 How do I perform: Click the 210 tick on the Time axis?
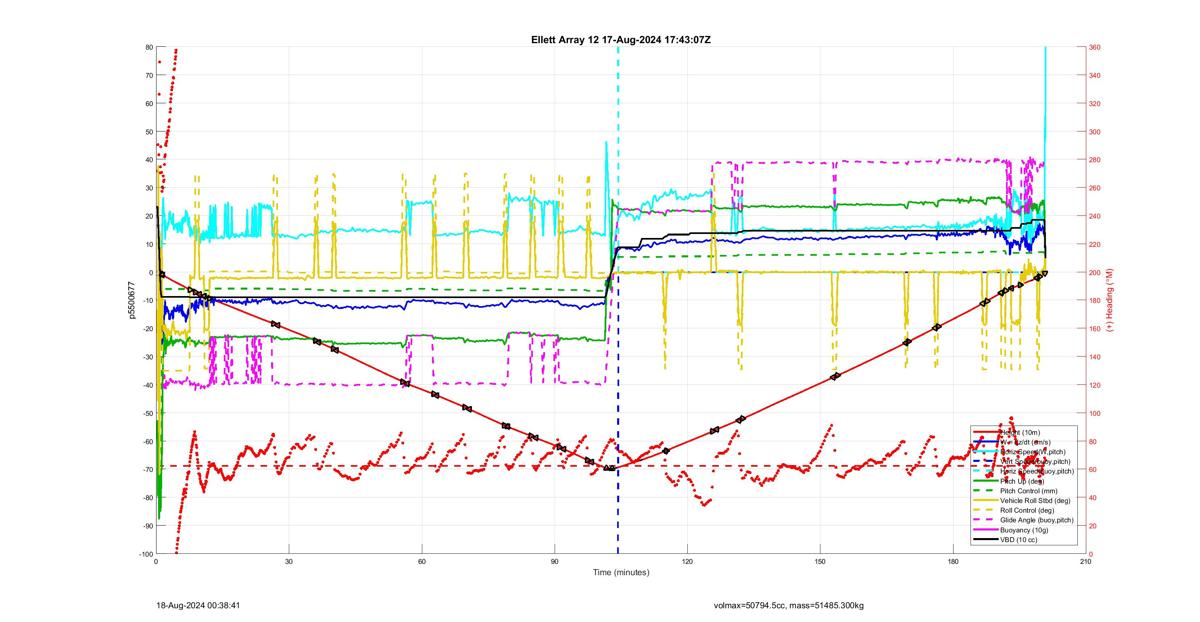click(1085, 562)
